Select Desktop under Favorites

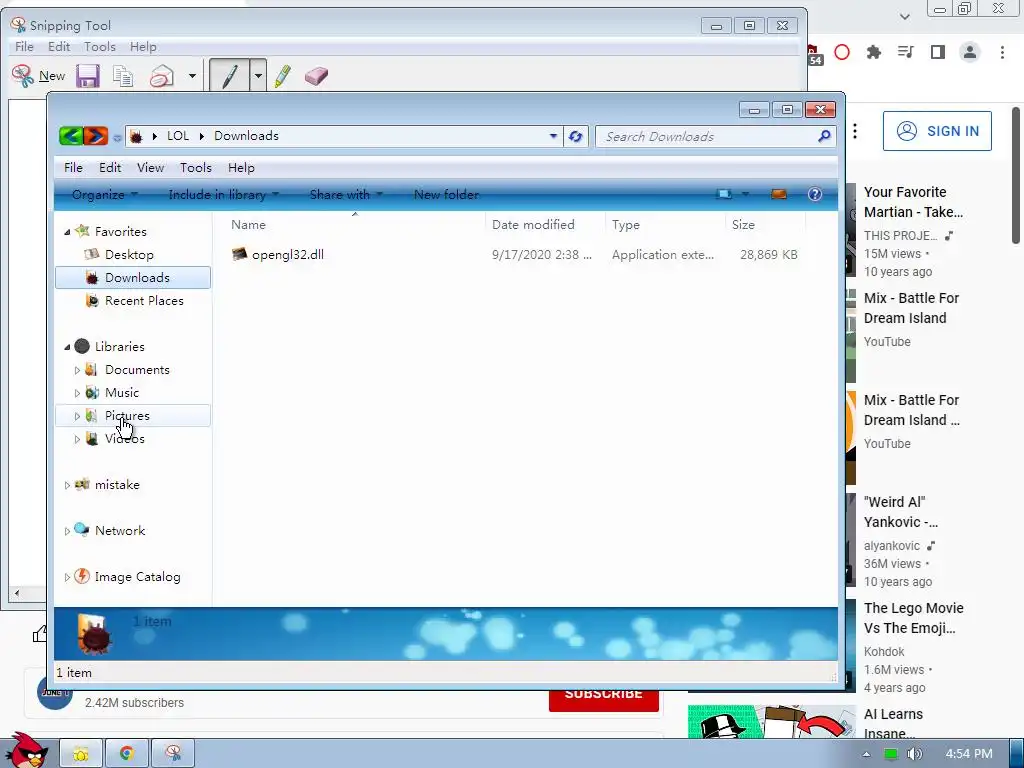coord(129,255)
